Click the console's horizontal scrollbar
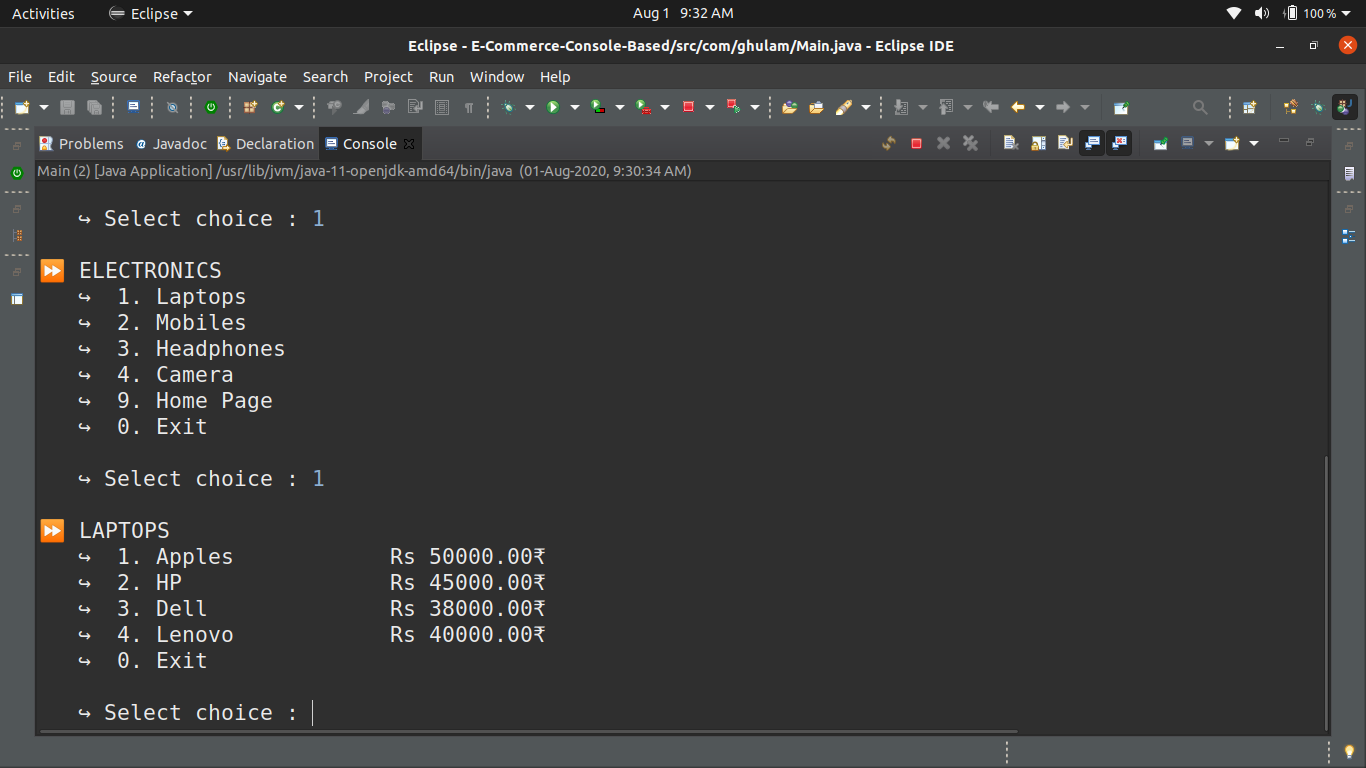The image size is (1366, 768). (x=528, y=732)
